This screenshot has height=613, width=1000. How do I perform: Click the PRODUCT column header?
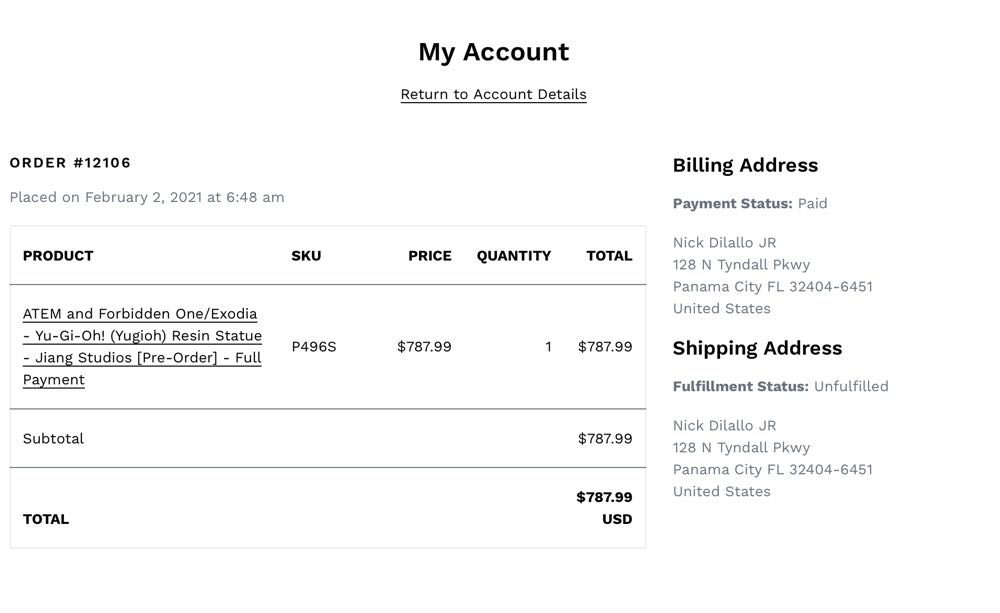(58, 256)
